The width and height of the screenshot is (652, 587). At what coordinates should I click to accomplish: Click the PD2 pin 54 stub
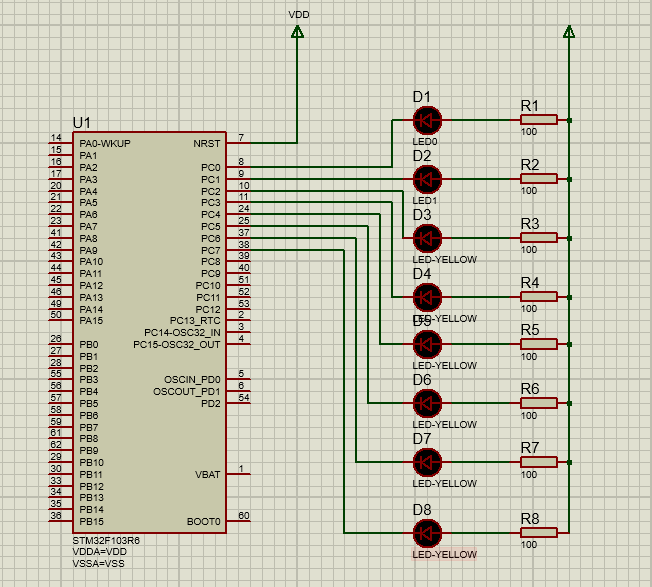tap(240, 403)
